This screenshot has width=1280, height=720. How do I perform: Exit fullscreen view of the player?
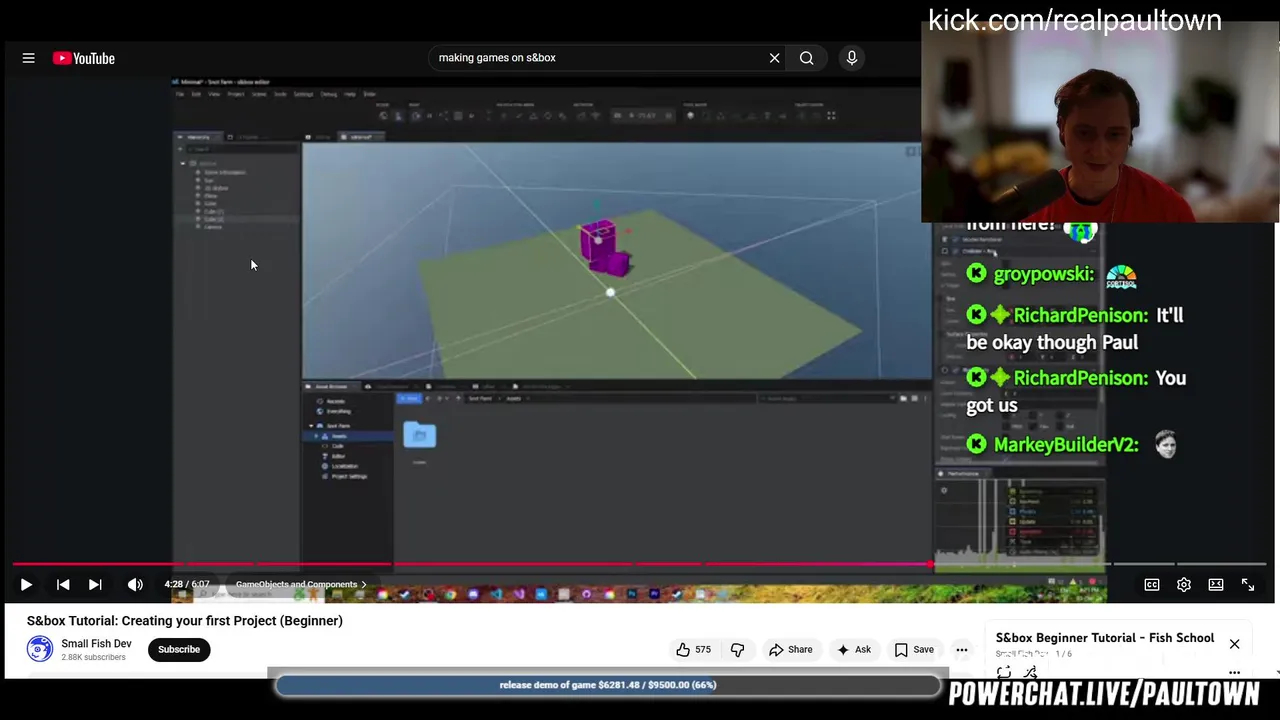click(1248, 584)
